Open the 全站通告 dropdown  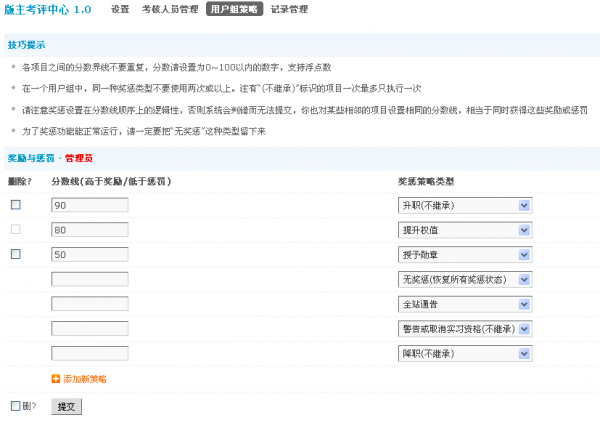pyautogui.click(x=465, y=304)
